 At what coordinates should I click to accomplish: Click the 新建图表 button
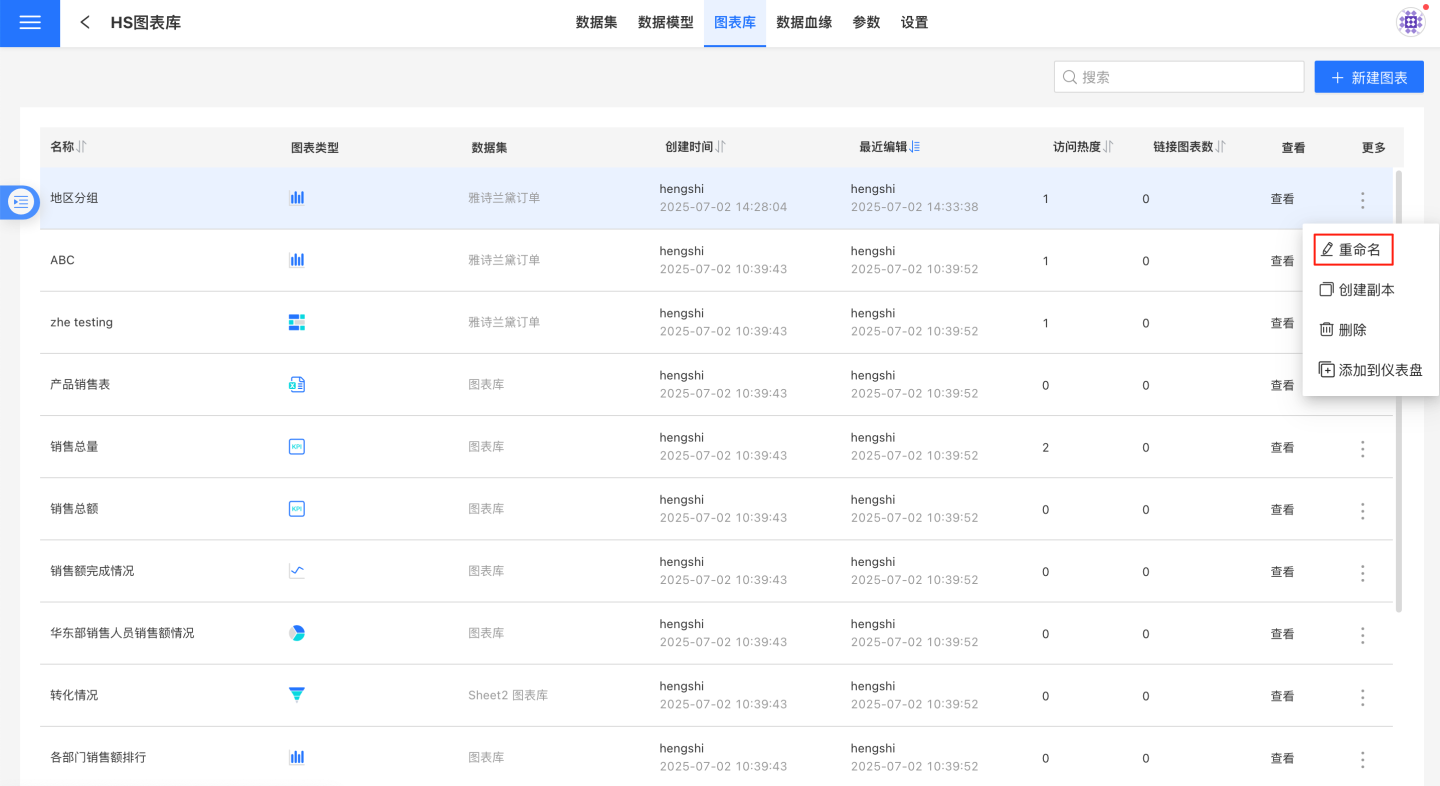[1369, 77]
